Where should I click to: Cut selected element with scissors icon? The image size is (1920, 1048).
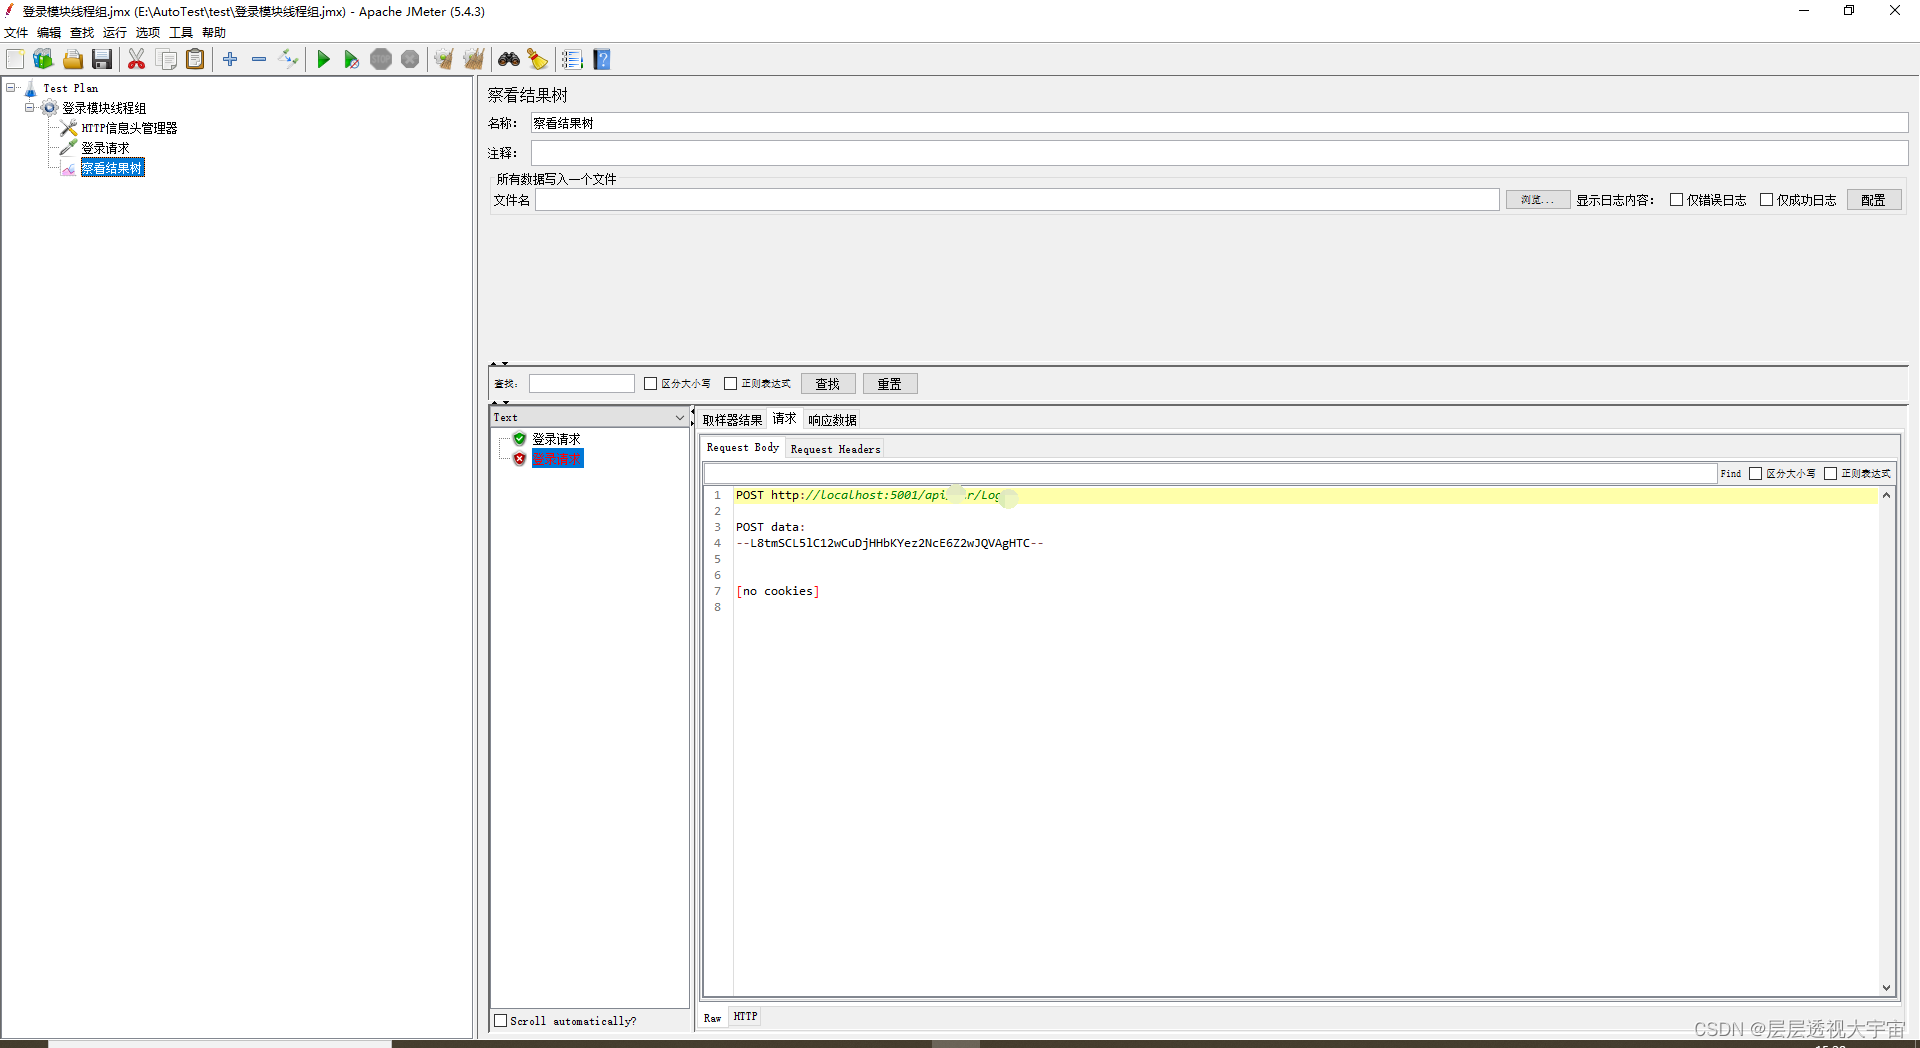(x=137, y=60)
